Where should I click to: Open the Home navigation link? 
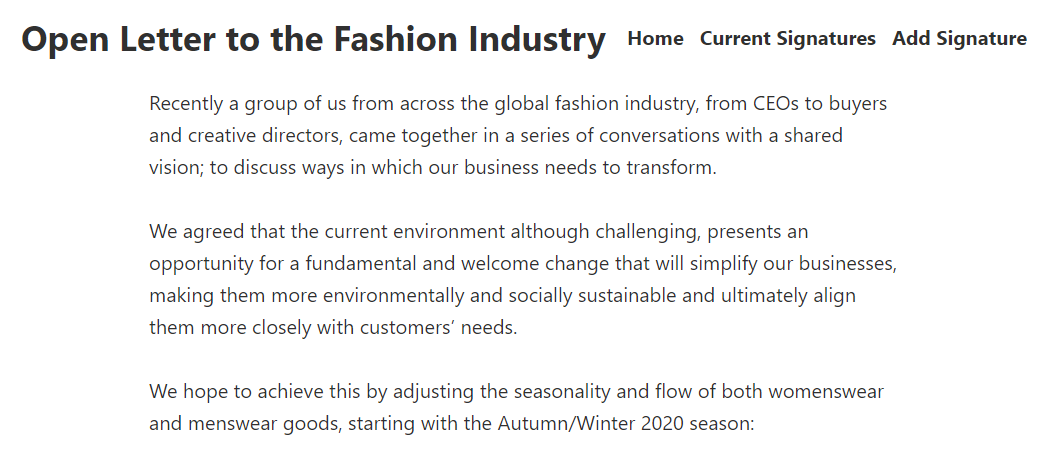point(655,38)
